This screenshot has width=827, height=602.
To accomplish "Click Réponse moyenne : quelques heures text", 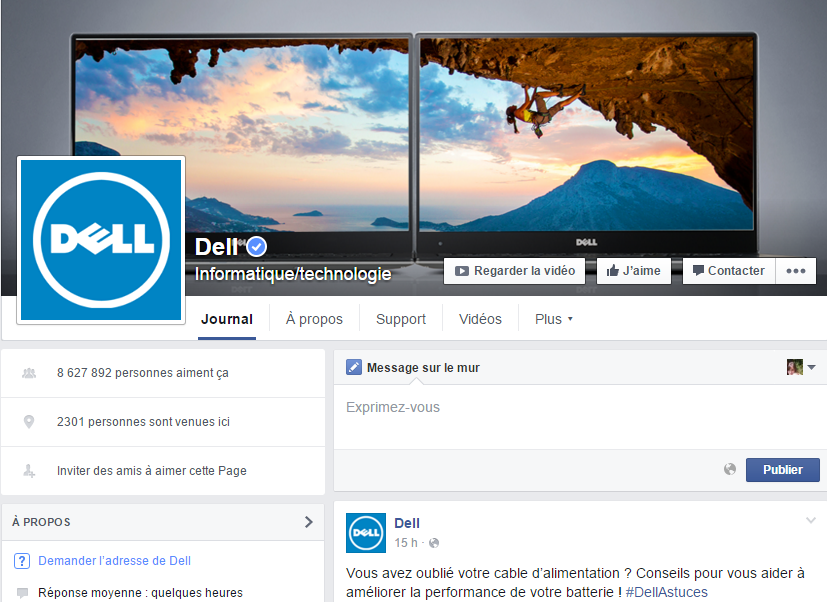I will (140, 593).
